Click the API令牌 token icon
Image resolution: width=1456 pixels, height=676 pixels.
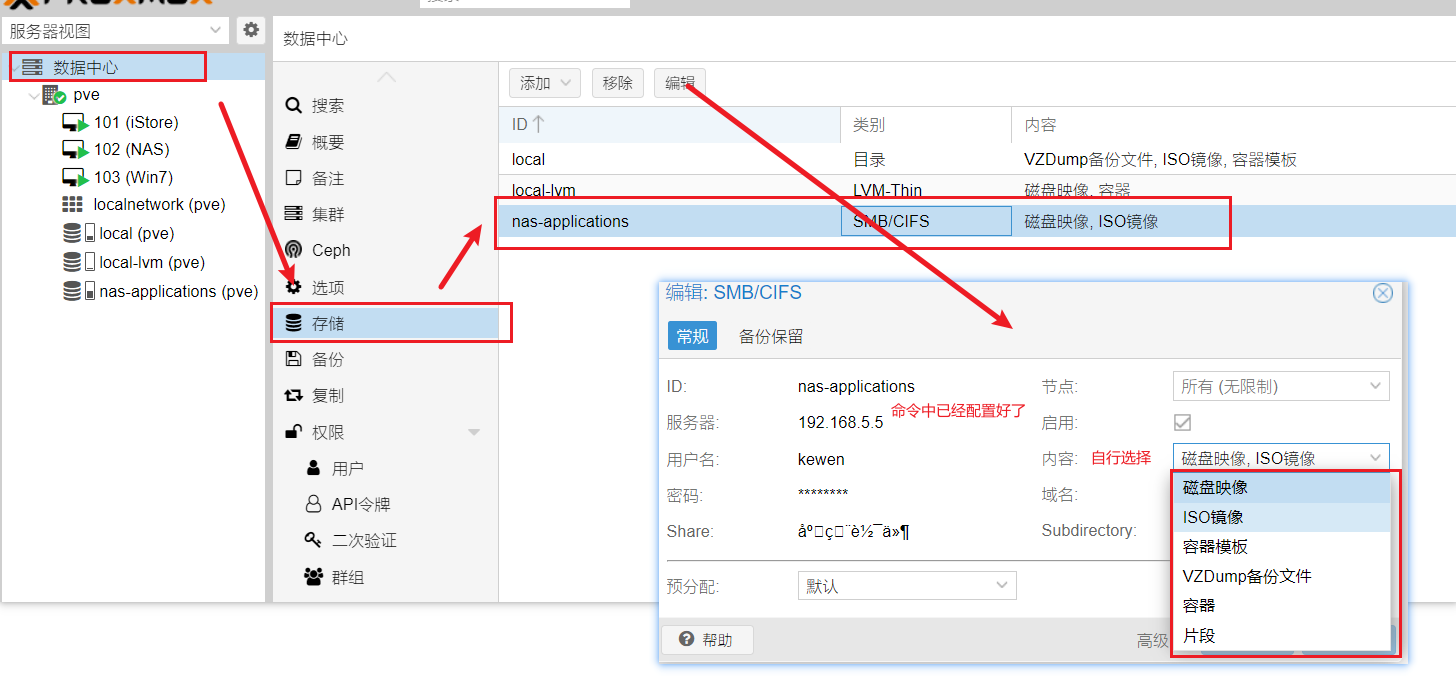313,504
